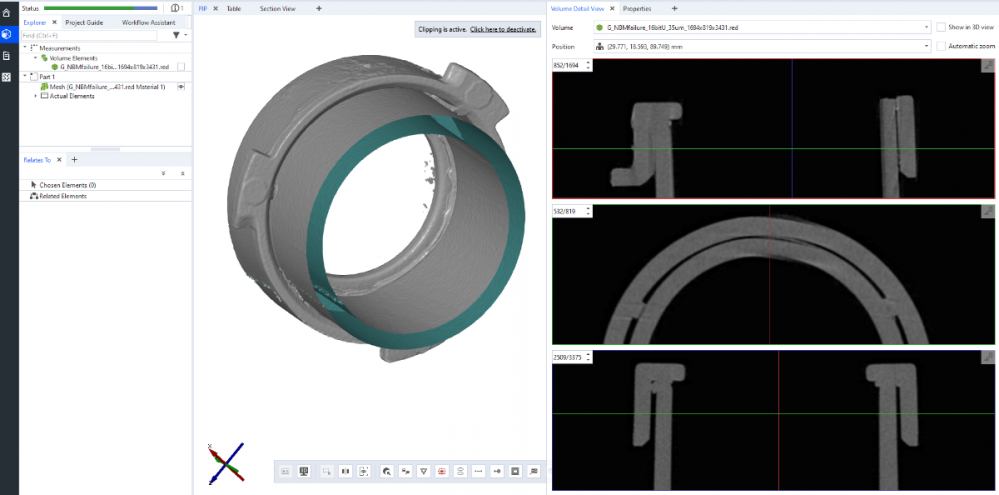Toggle visibility eye of the Mesh element
This screenshot has height=495, width=999.
pyautogui.click(x=181, y=87)
